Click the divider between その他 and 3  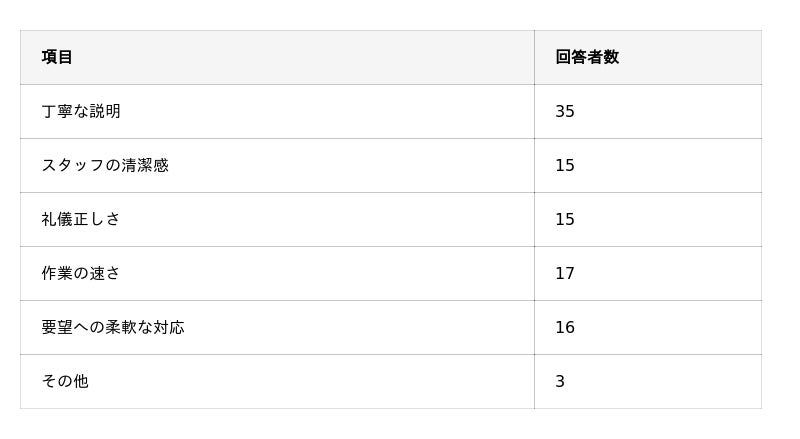(534, 381)
